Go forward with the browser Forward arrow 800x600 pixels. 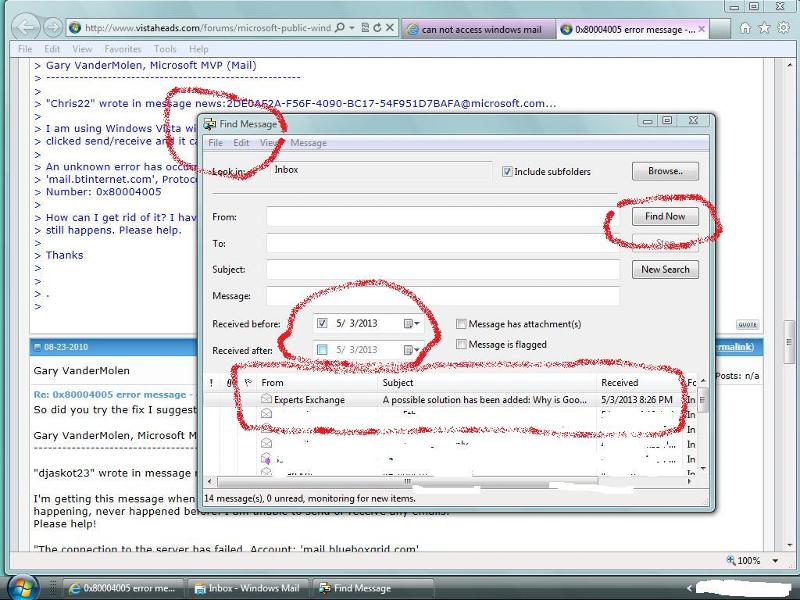click(53, 27)
